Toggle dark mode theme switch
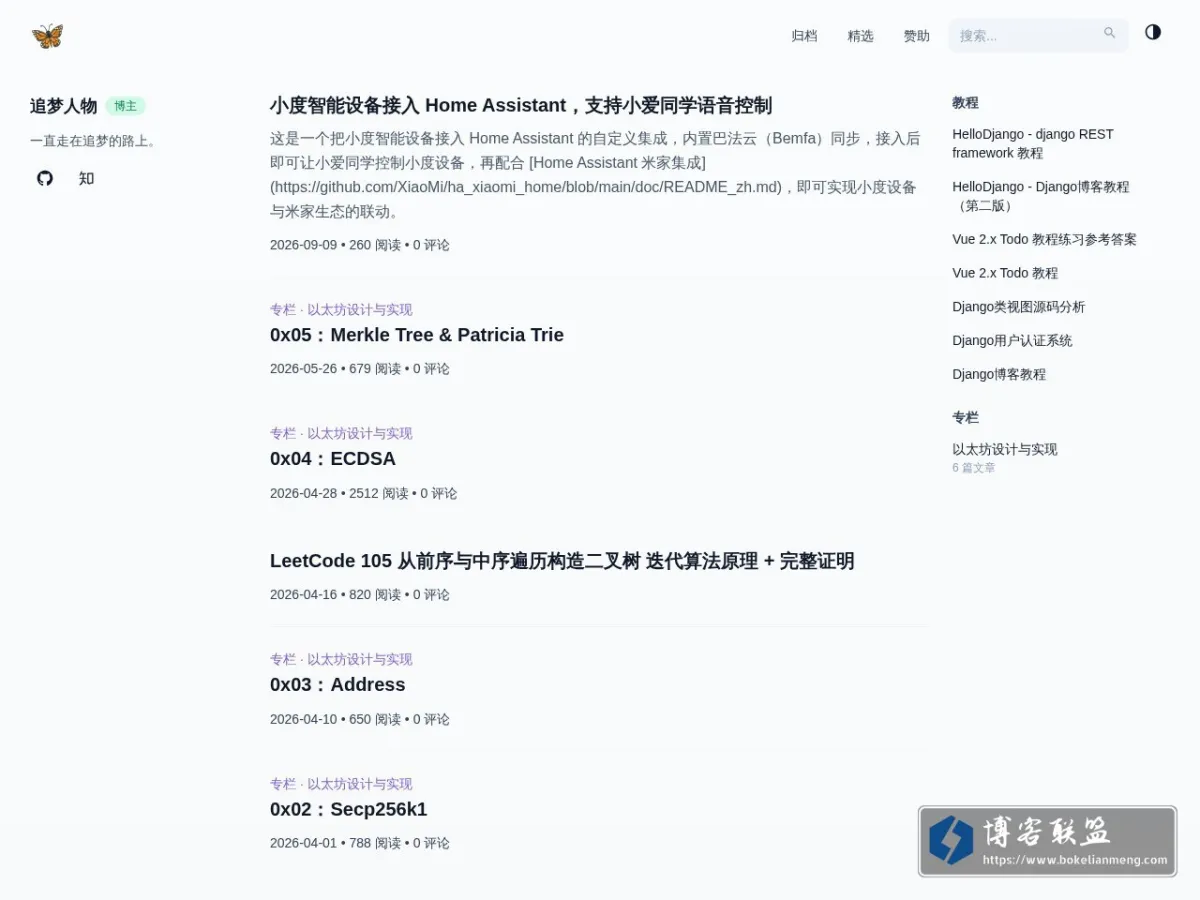1200x900 pixels. (1153, 32)
